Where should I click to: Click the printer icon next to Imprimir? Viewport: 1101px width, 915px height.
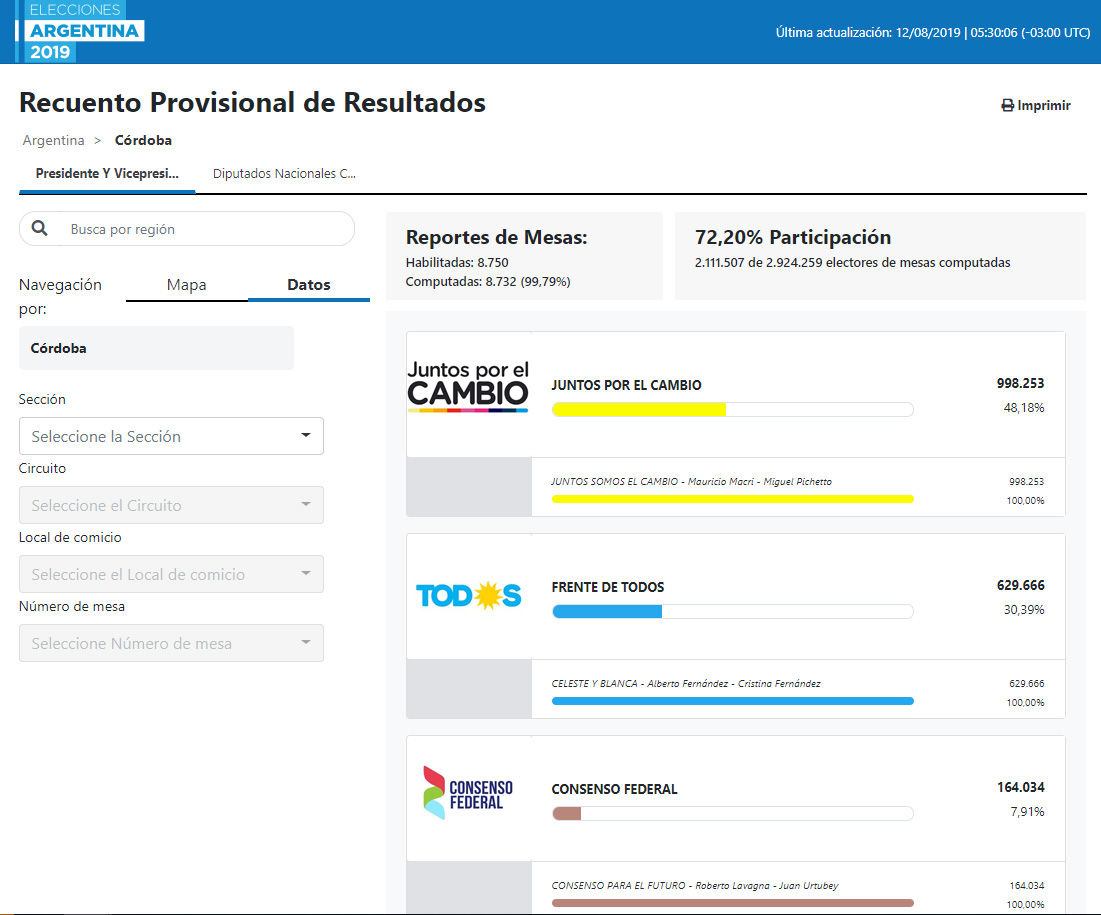click(x=1007, y=105)
